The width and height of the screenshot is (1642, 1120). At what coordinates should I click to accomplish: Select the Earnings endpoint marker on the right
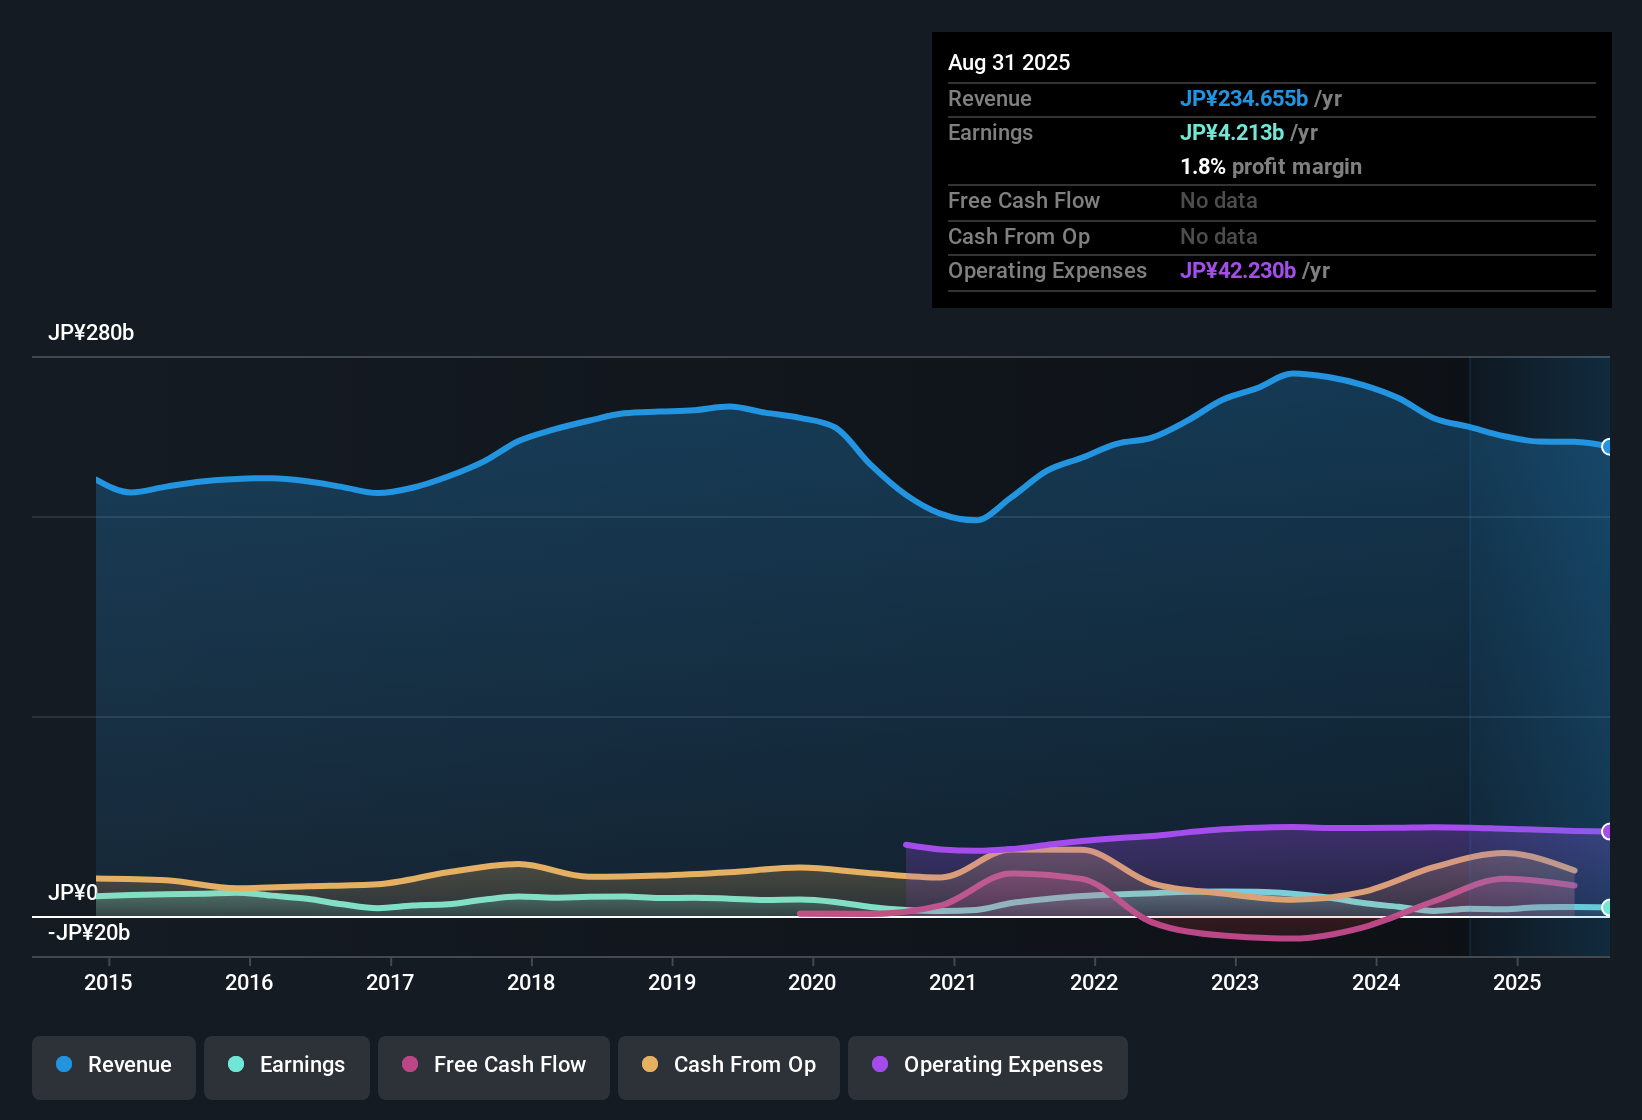coord(1608,908)
